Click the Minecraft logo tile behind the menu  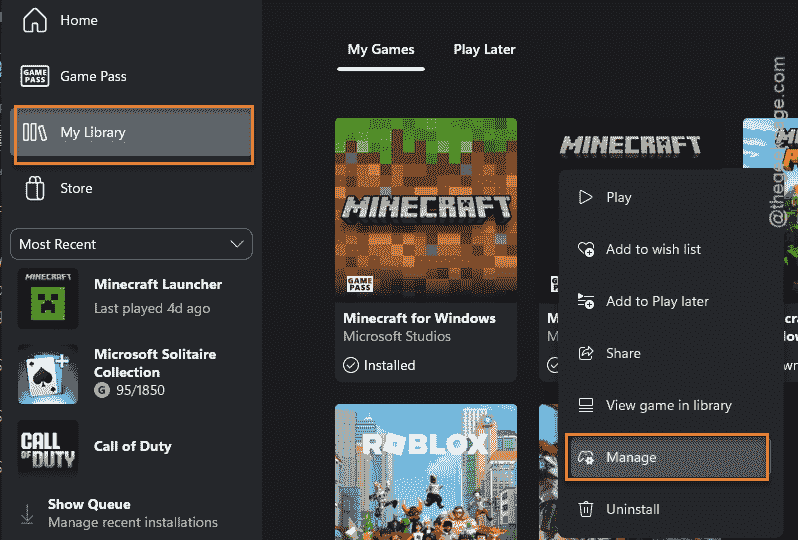pos(630,145)
